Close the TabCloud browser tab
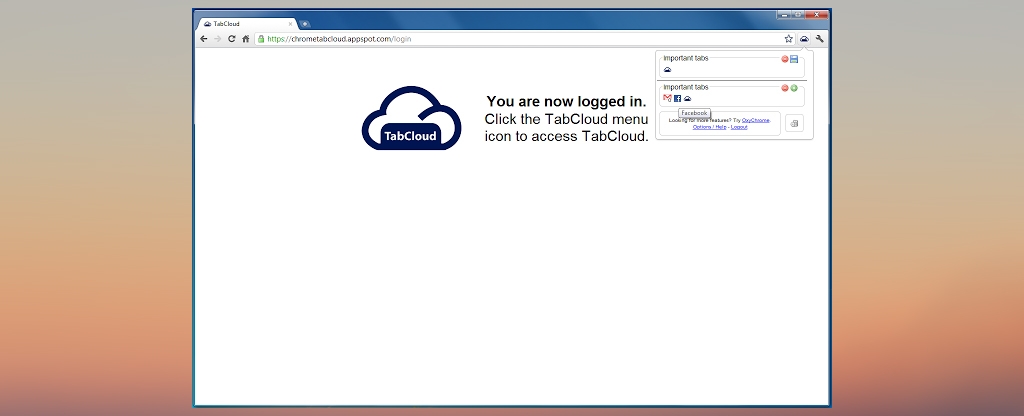 click(x=291, y=24)
